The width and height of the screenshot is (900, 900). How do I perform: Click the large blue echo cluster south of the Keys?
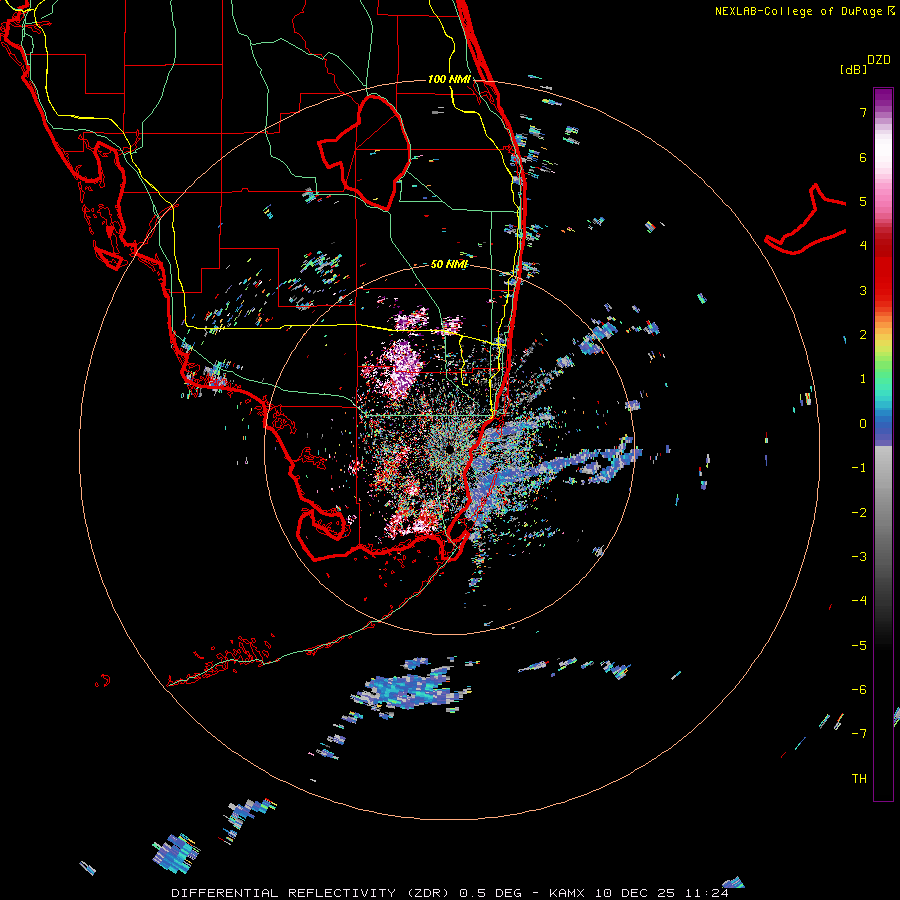pos(410,690)
